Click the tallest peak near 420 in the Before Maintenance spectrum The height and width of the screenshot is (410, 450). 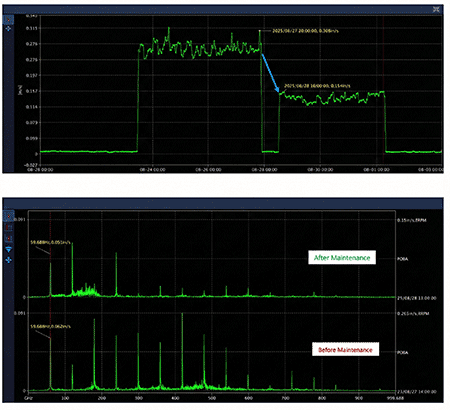182,350
